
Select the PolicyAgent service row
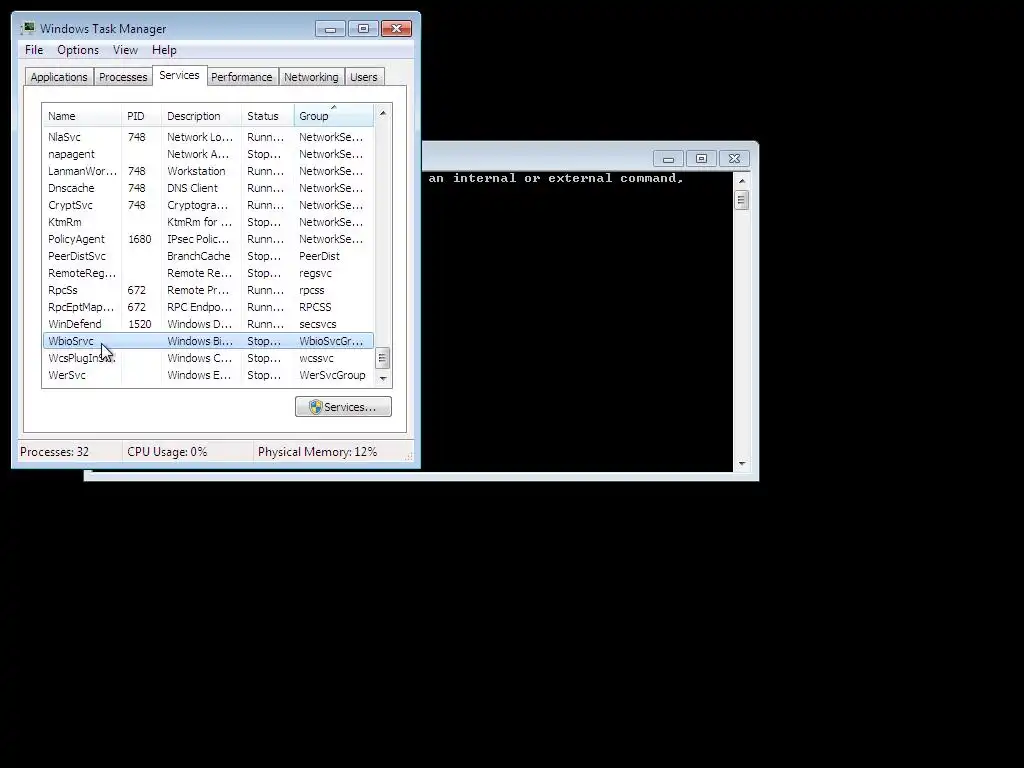(208, 239)
